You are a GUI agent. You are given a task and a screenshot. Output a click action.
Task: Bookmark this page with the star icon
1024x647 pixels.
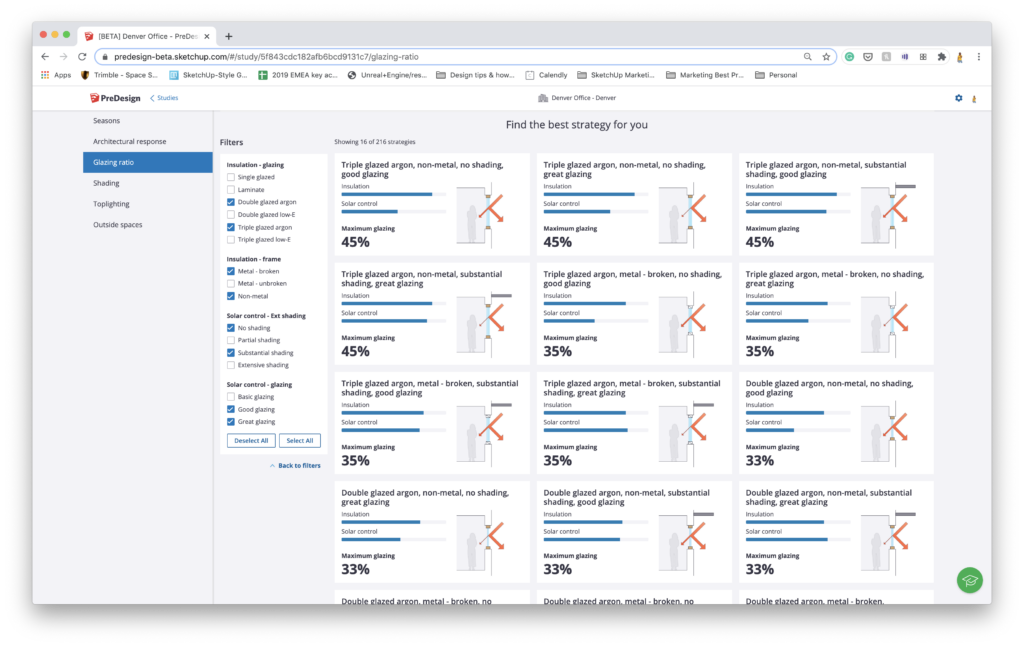click(826, 57)
